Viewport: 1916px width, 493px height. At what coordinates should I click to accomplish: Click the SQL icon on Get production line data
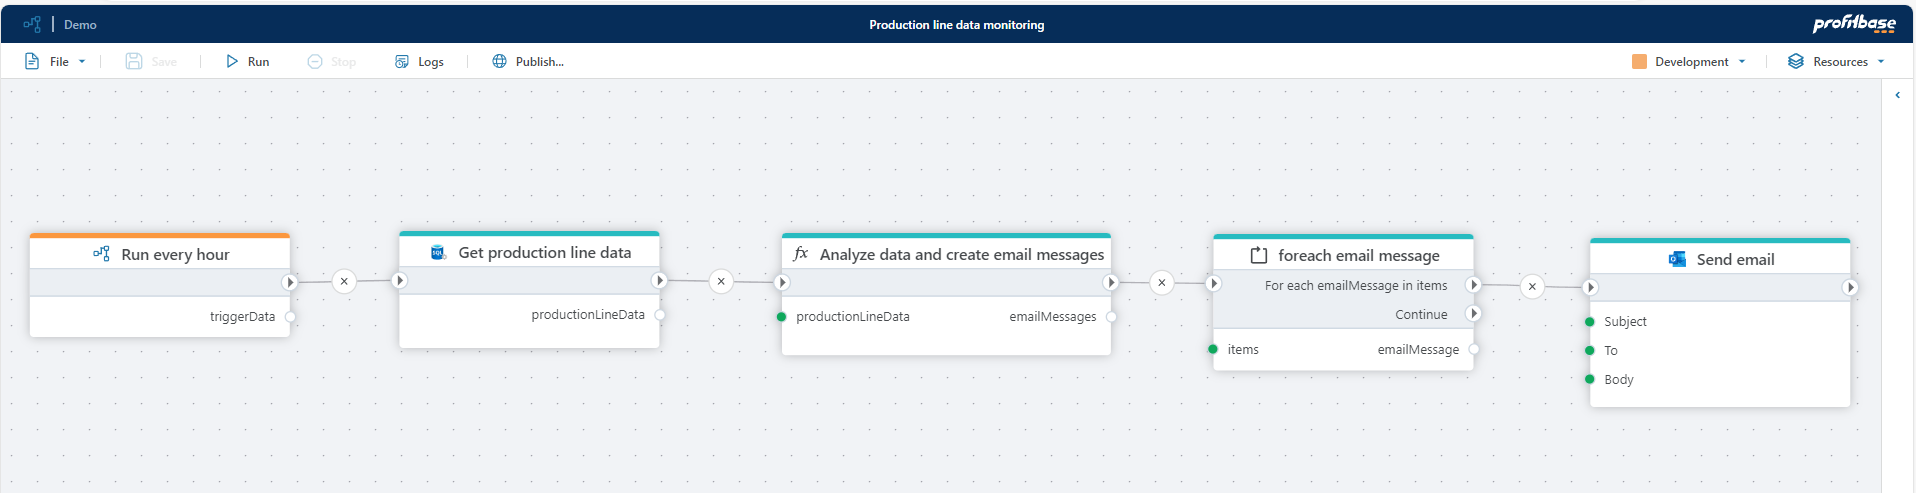coord(437,253)
